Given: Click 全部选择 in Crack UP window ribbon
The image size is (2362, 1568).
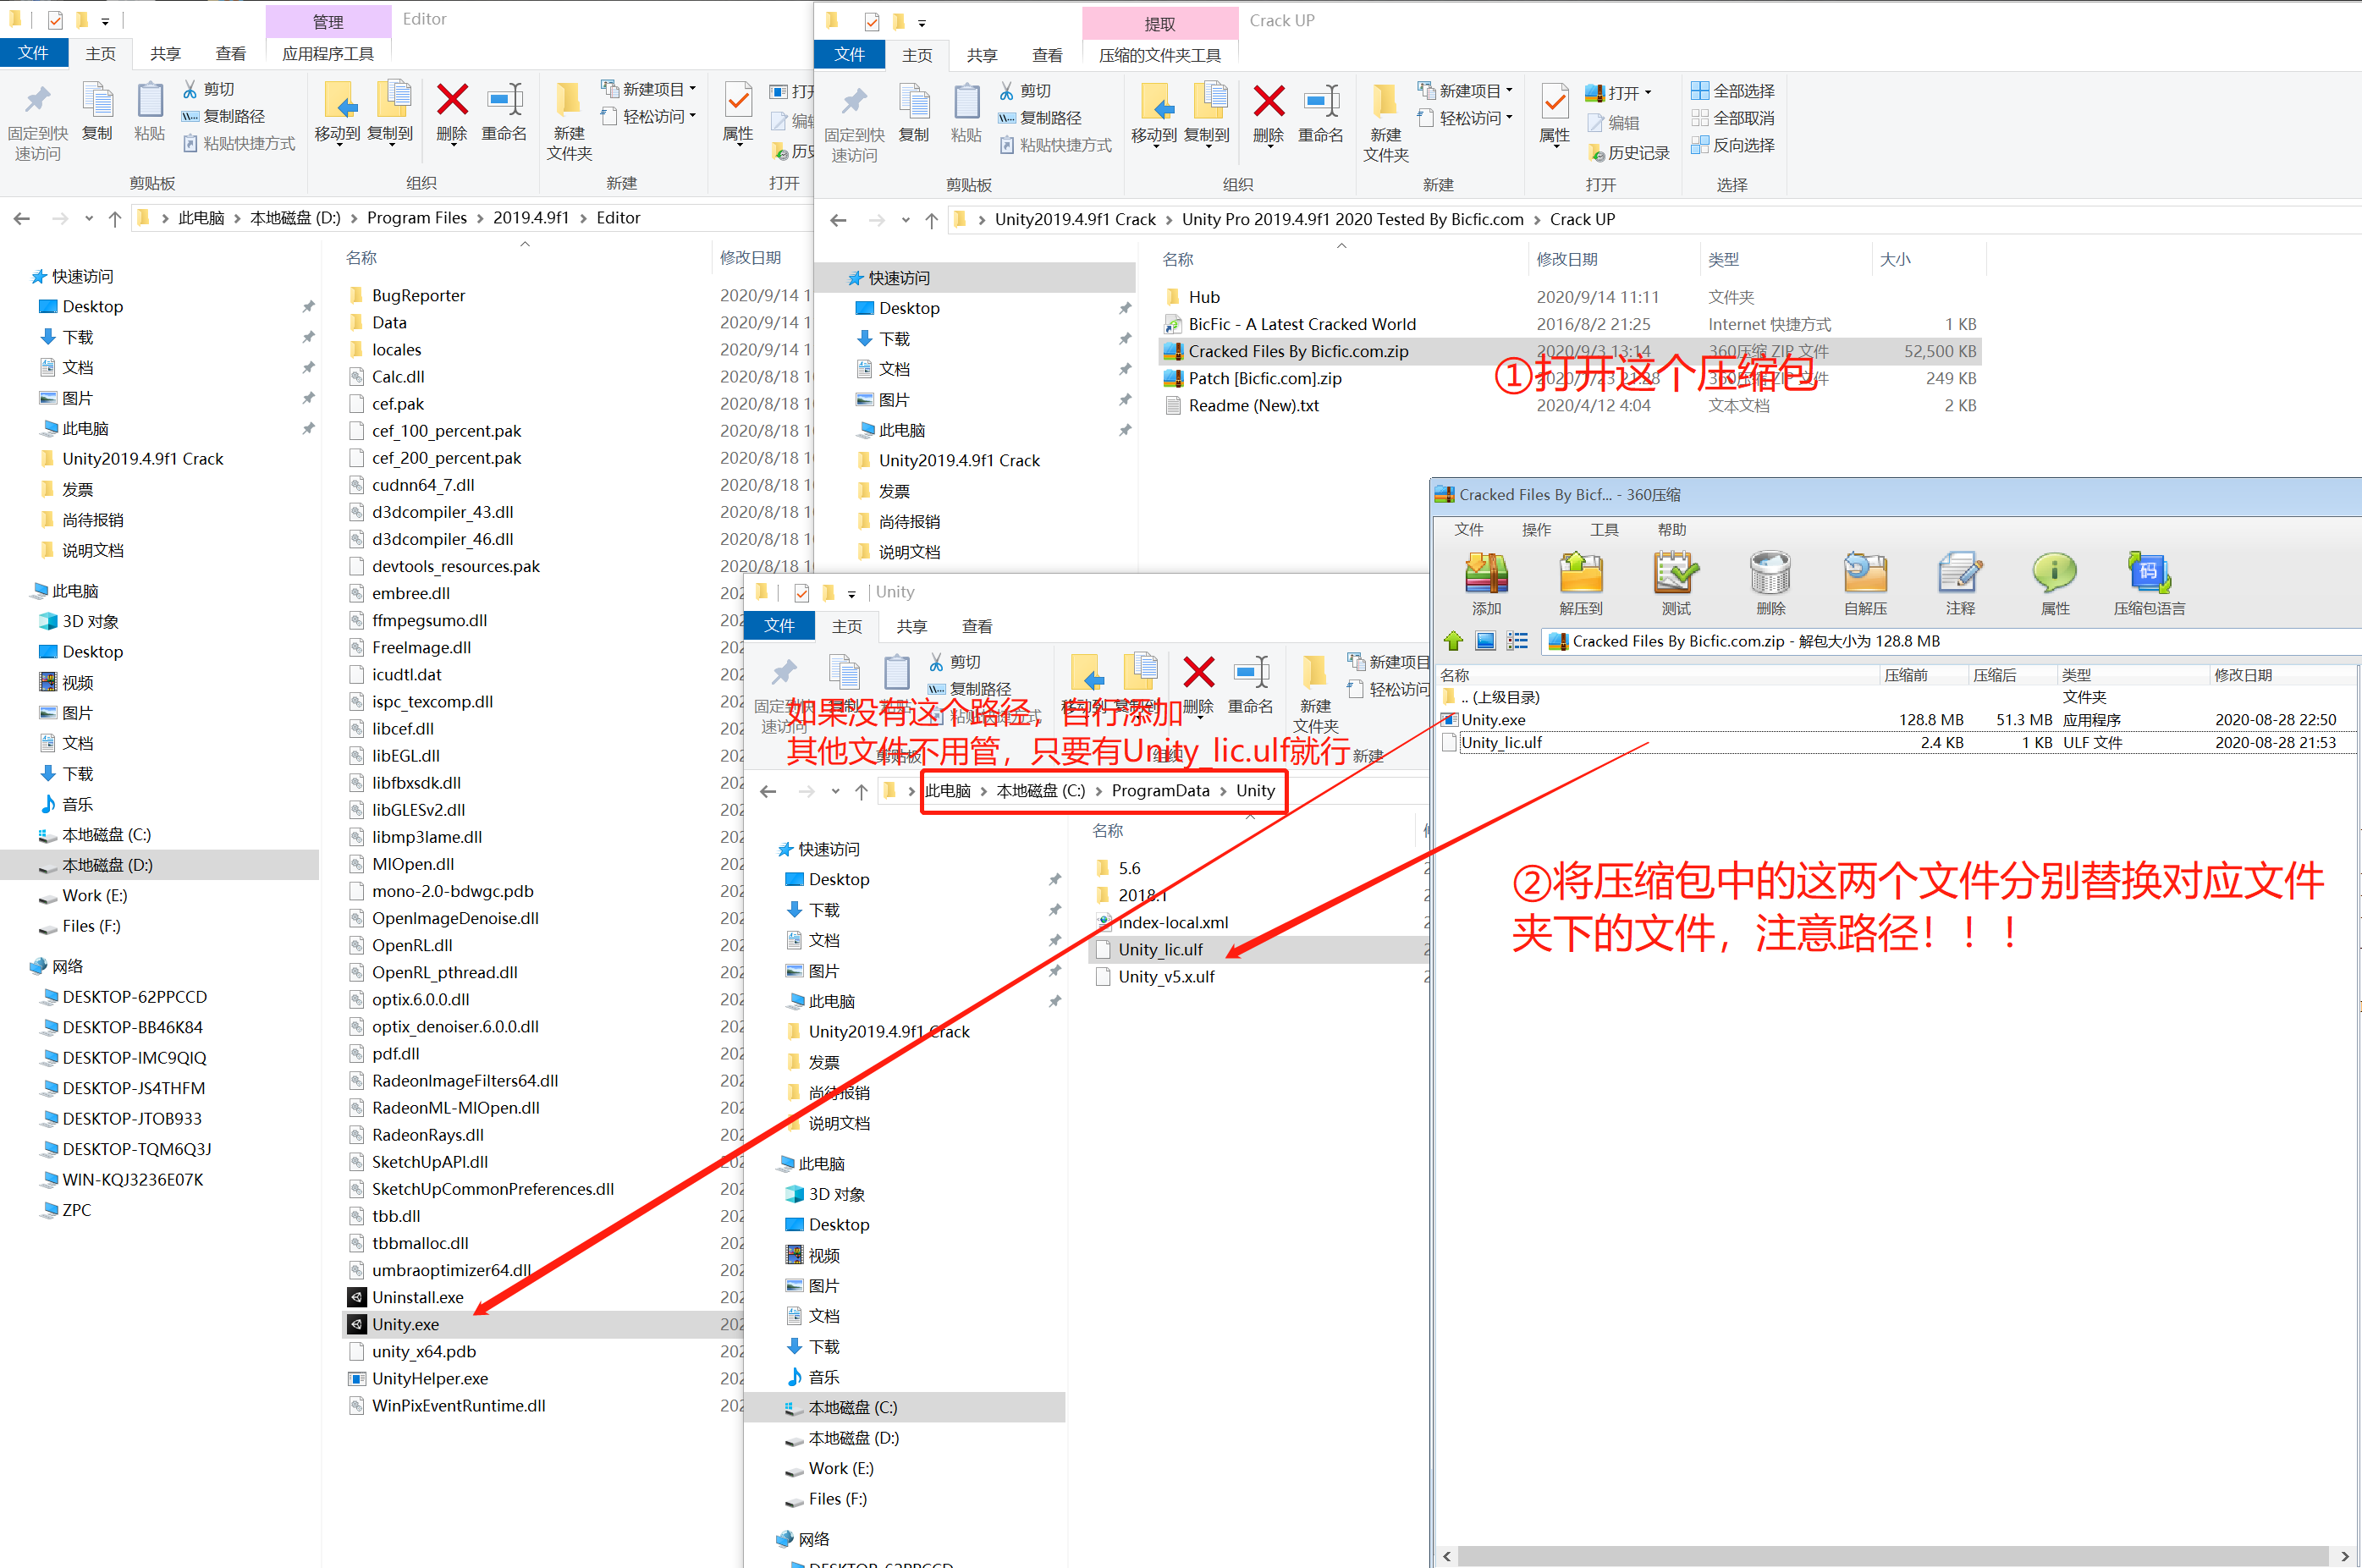Looking at the screenshot, I should [1733, 91].
